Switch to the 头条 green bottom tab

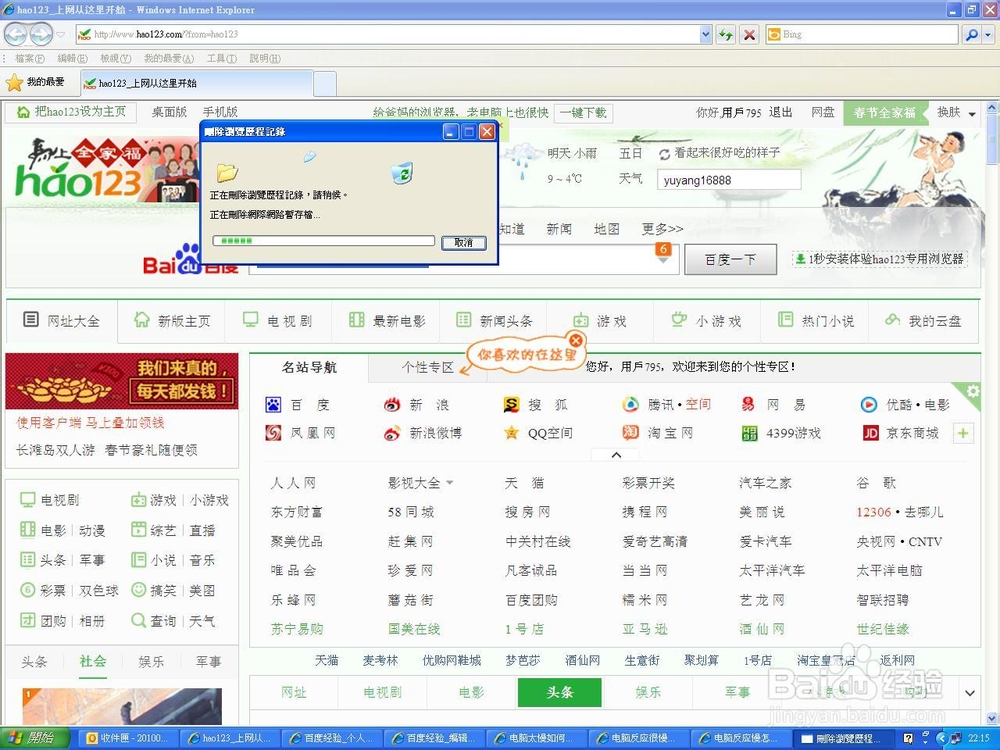(559, 693)
